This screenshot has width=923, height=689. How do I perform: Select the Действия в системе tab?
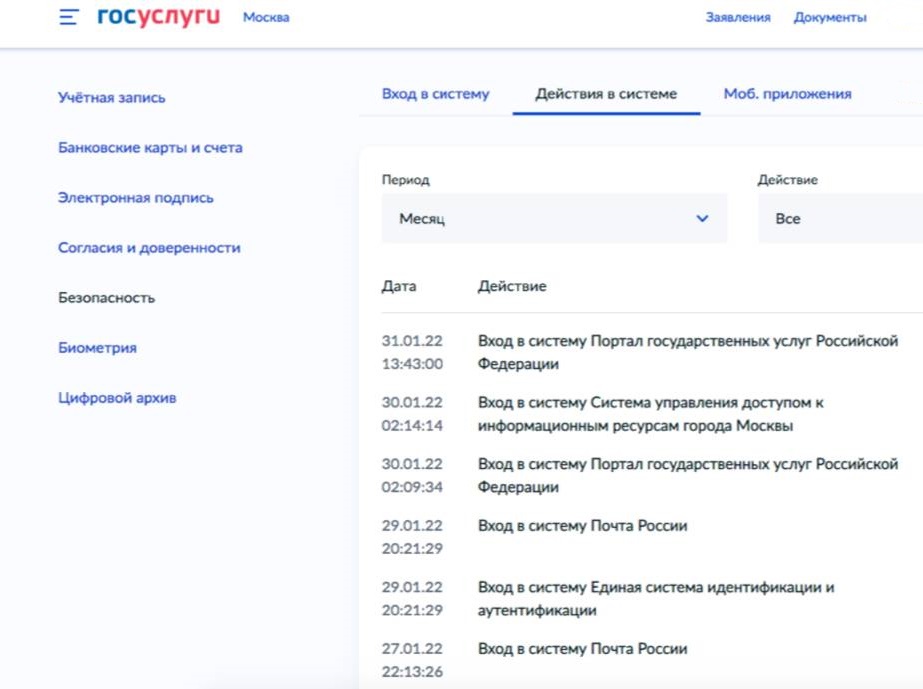pyautogui.click(x=606, y=94)
